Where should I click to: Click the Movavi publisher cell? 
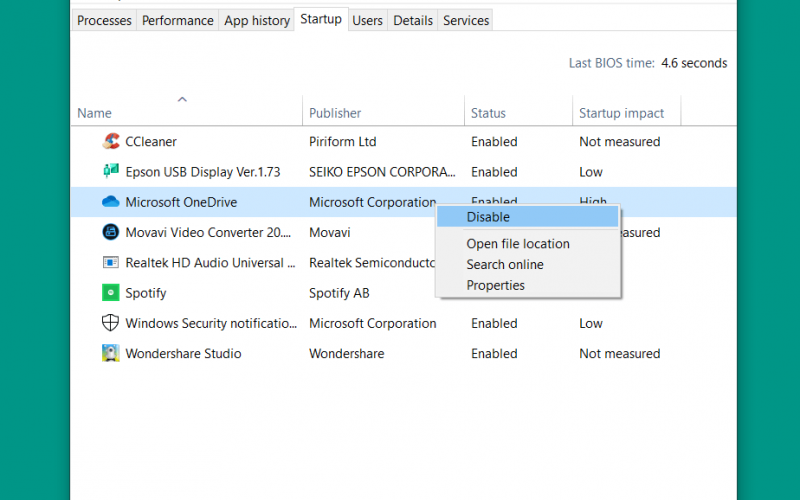[x=330, y=232]
